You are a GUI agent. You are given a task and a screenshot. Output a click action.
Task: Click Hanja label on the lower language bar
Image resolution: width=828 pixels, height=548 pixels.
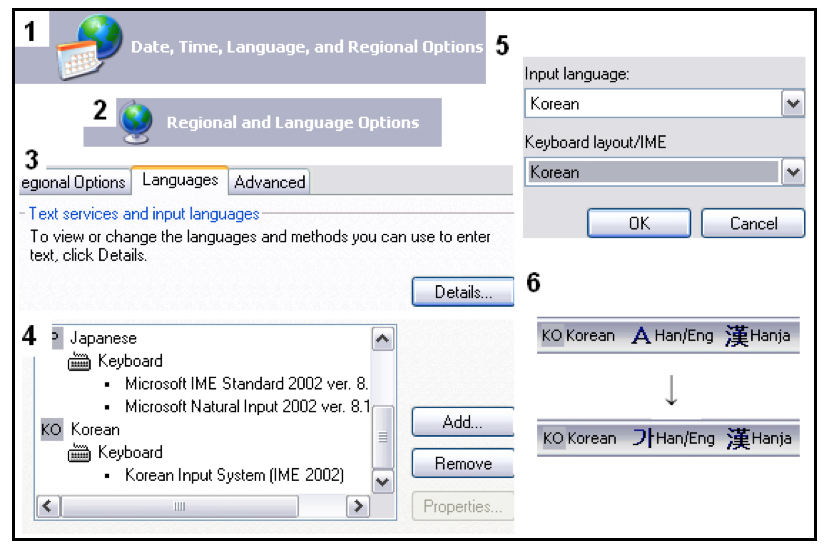click(771, 439)
